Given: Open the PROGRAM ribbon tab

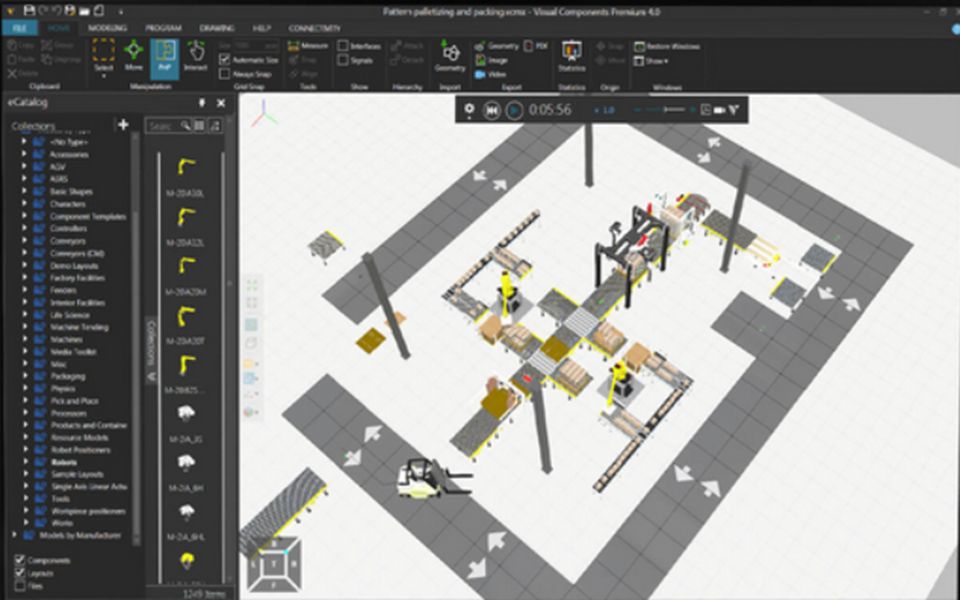Looking at the screenshot, I should click(163, 28).
